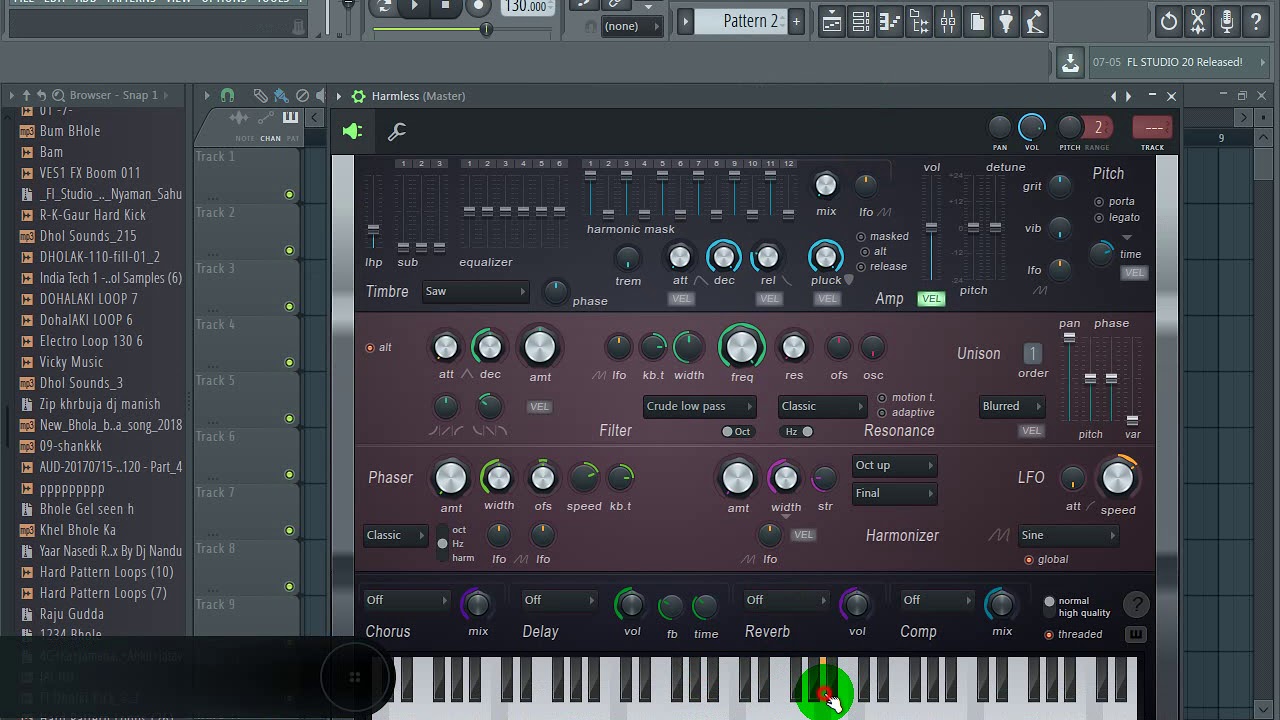Open Harmless plugin wrench settings icon
Image resolution: width=1280 pixels, height=720 pixels.
[x=397, y=131]
